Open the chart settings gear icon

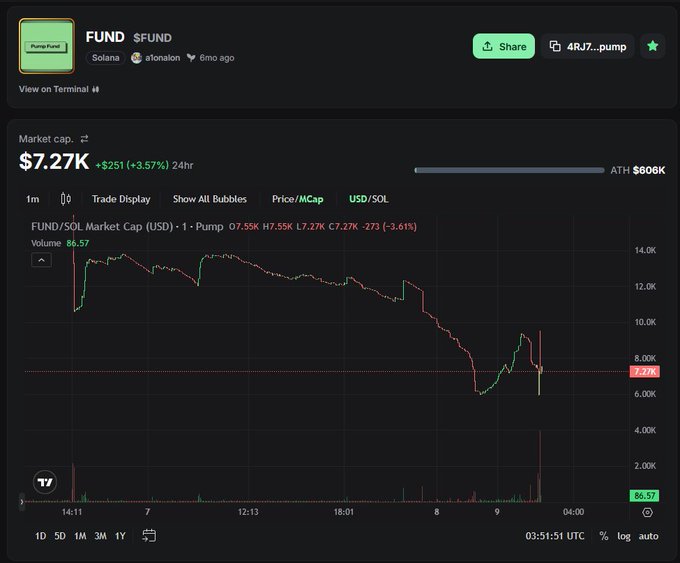(x=647, y=513)
